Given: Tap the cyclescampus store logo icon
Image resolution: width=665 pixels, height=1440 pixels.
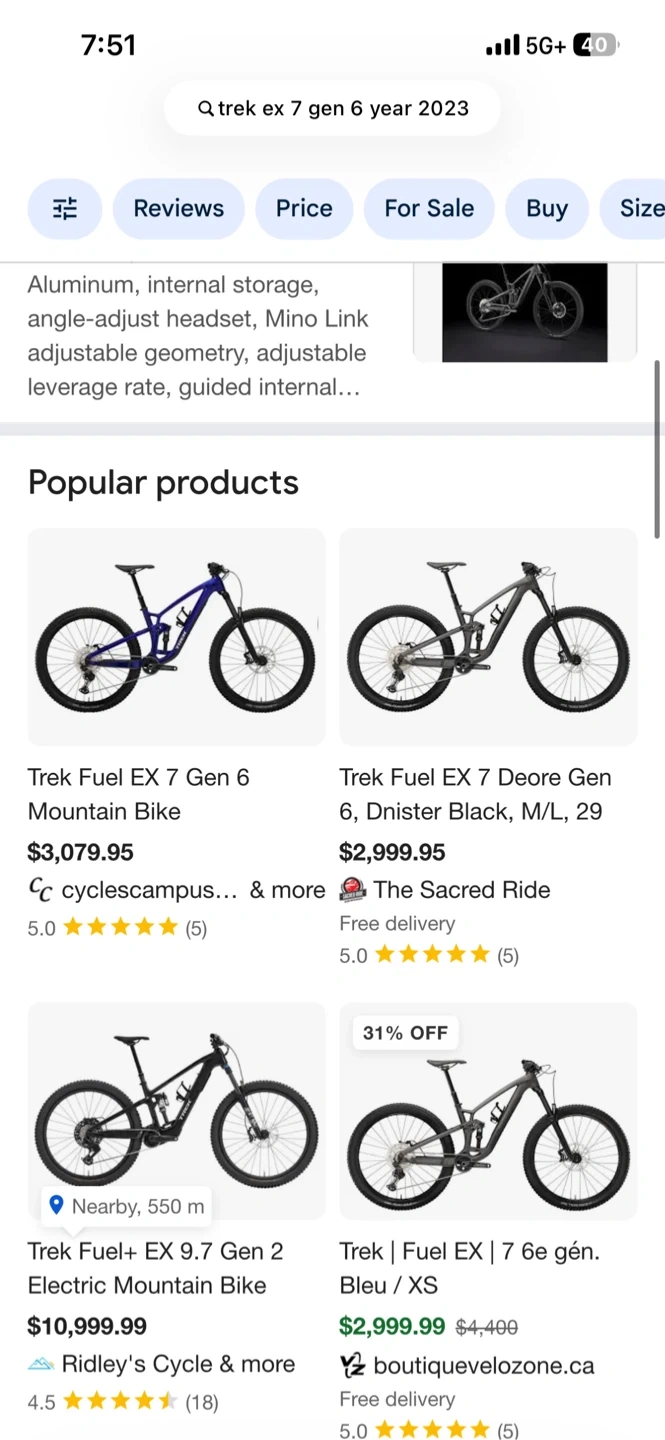Looking at the screenshot, I should coord(40,890).
